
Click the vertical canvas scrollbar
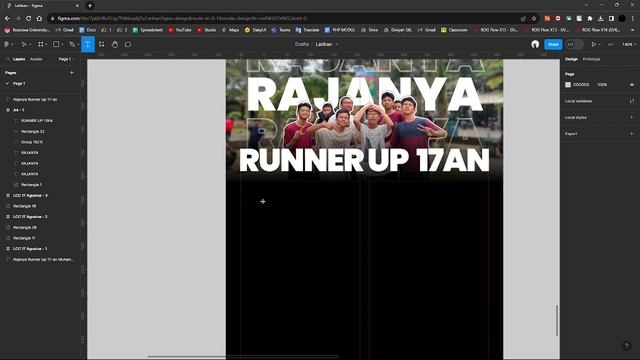557,320
